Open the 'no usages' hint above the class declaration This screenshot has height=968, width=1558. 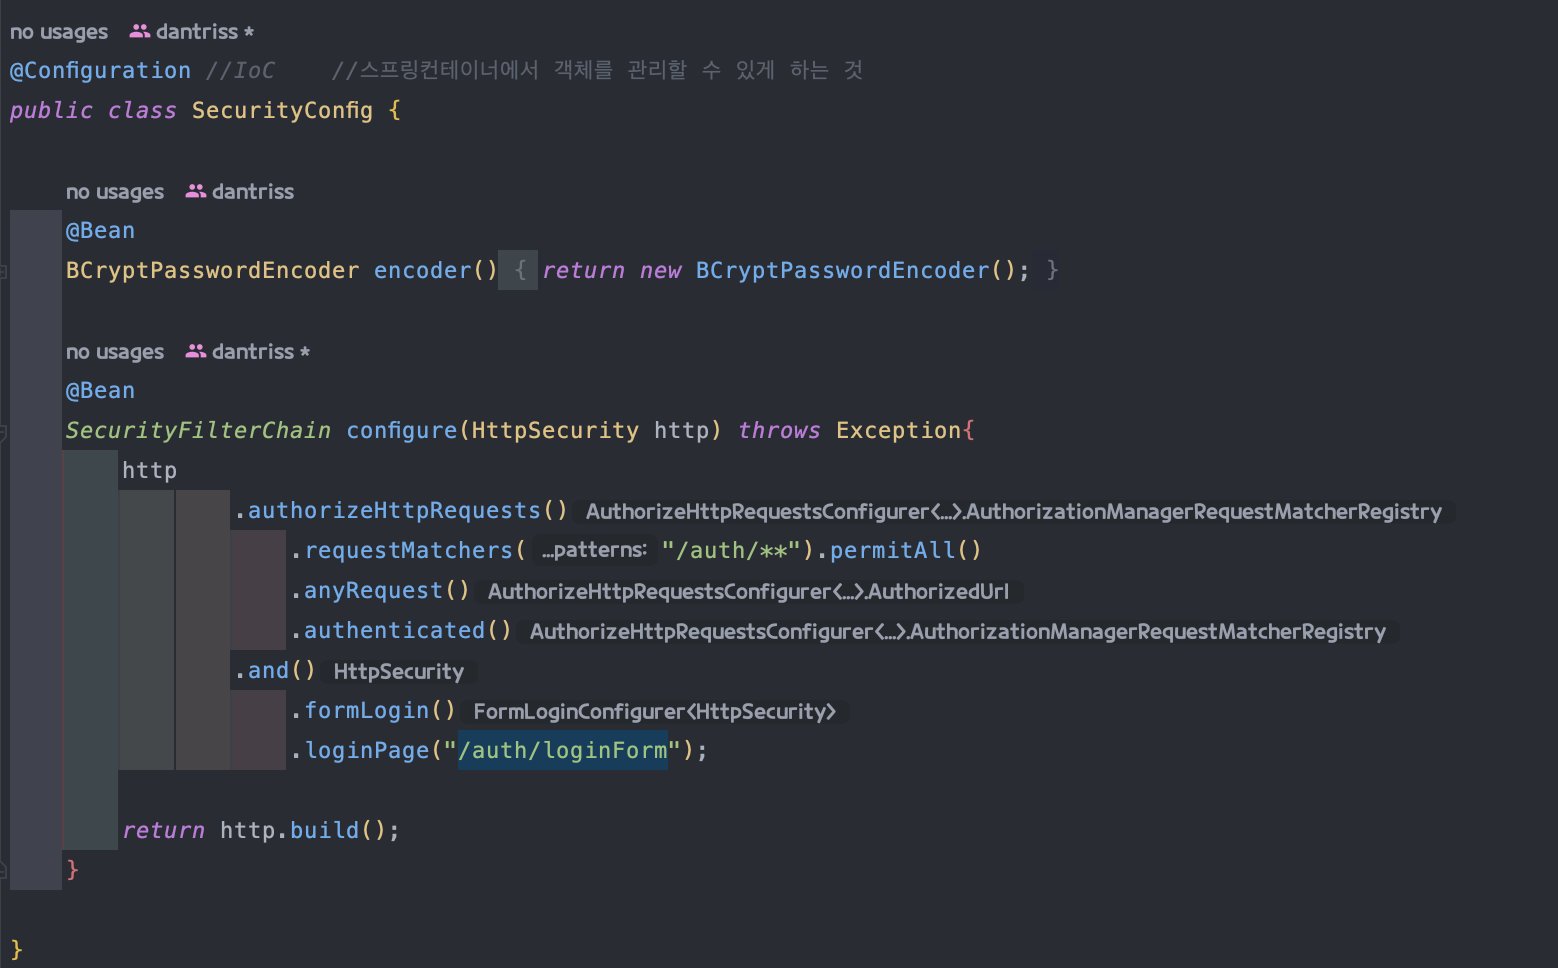click(x=59, y=32)
